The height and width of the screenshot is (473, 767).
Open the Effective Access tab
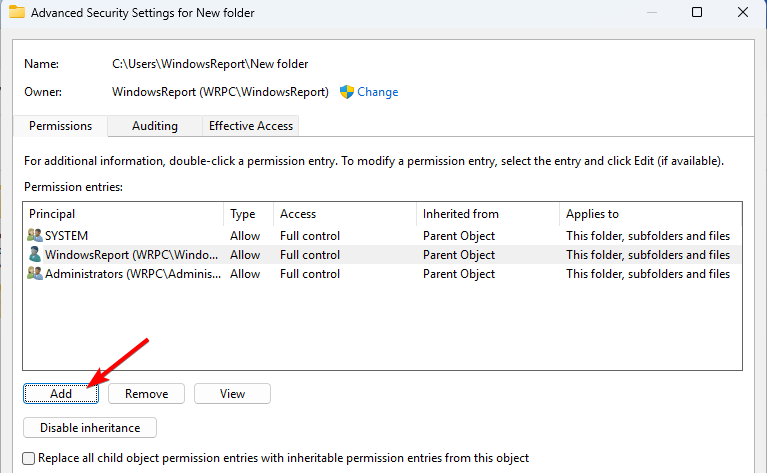point(250,126)
